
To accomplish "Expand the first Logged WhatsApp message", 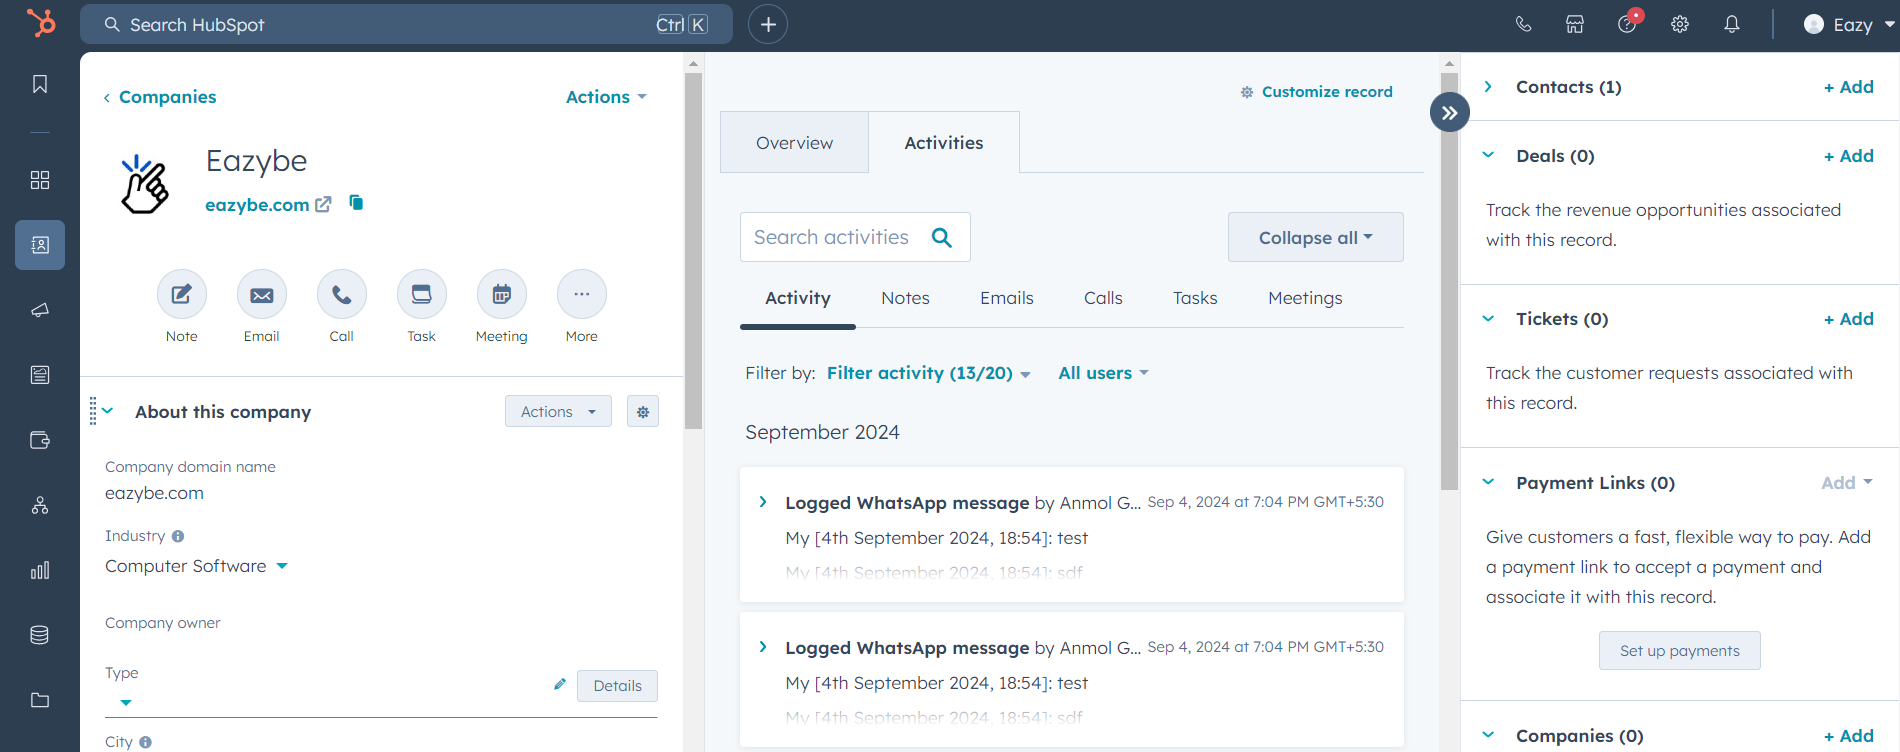I will 763,502.
